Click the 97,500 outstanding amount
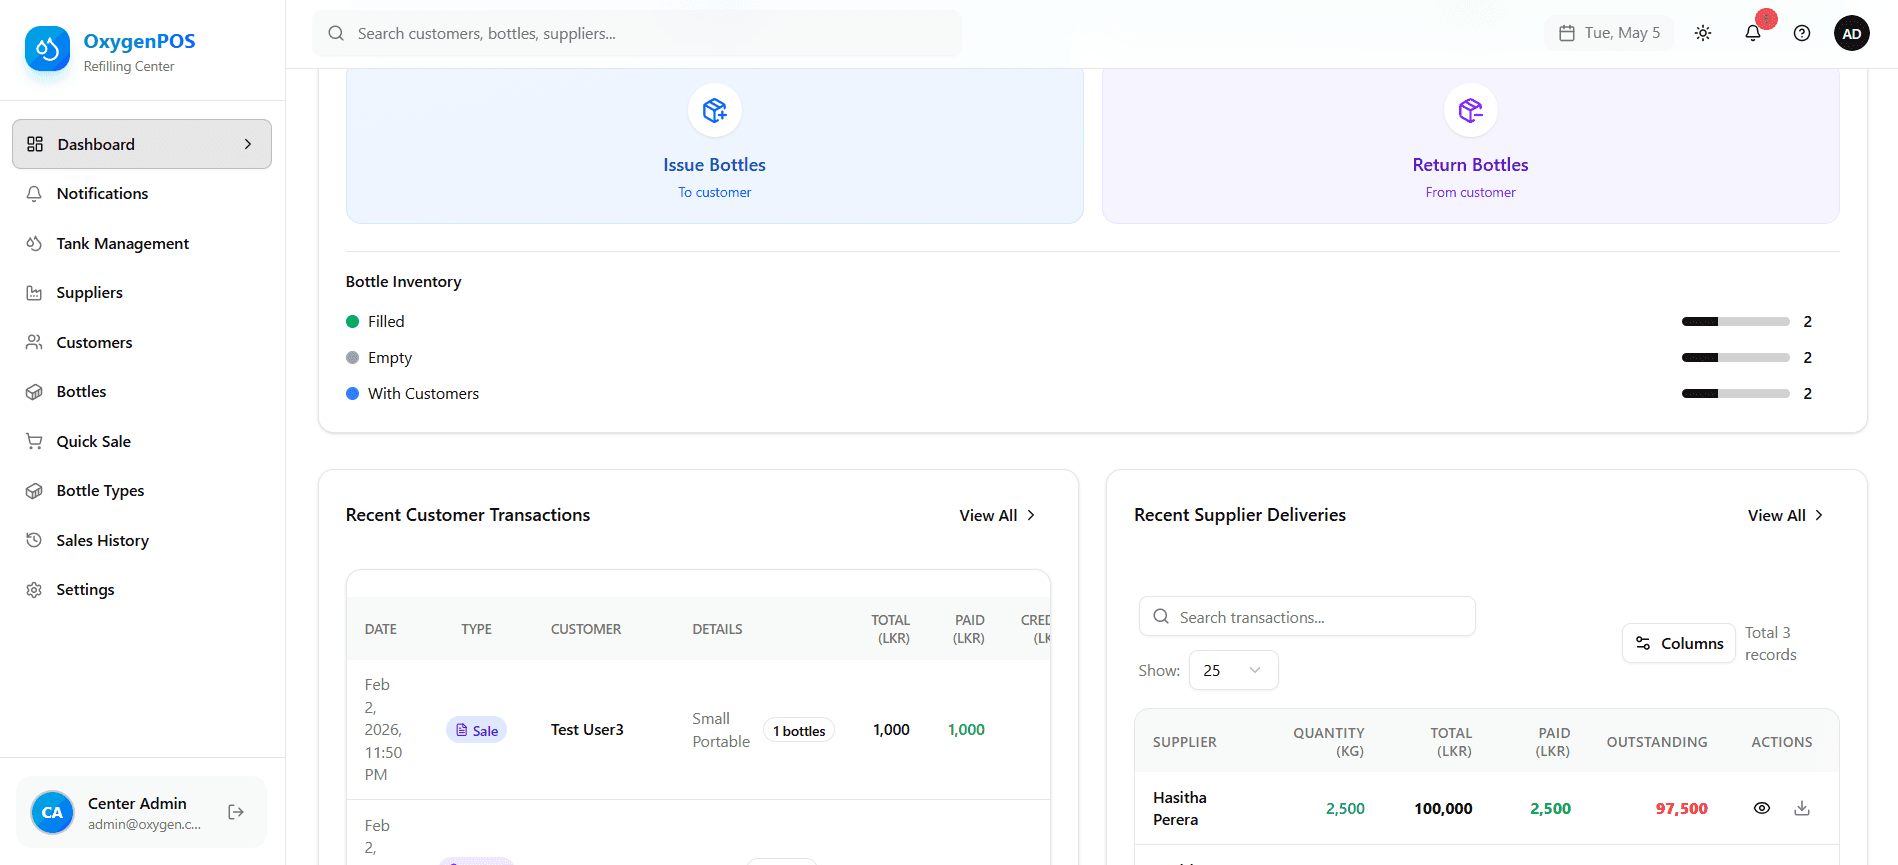This screenshot has height=865, width=1898. coord(1682,809)
